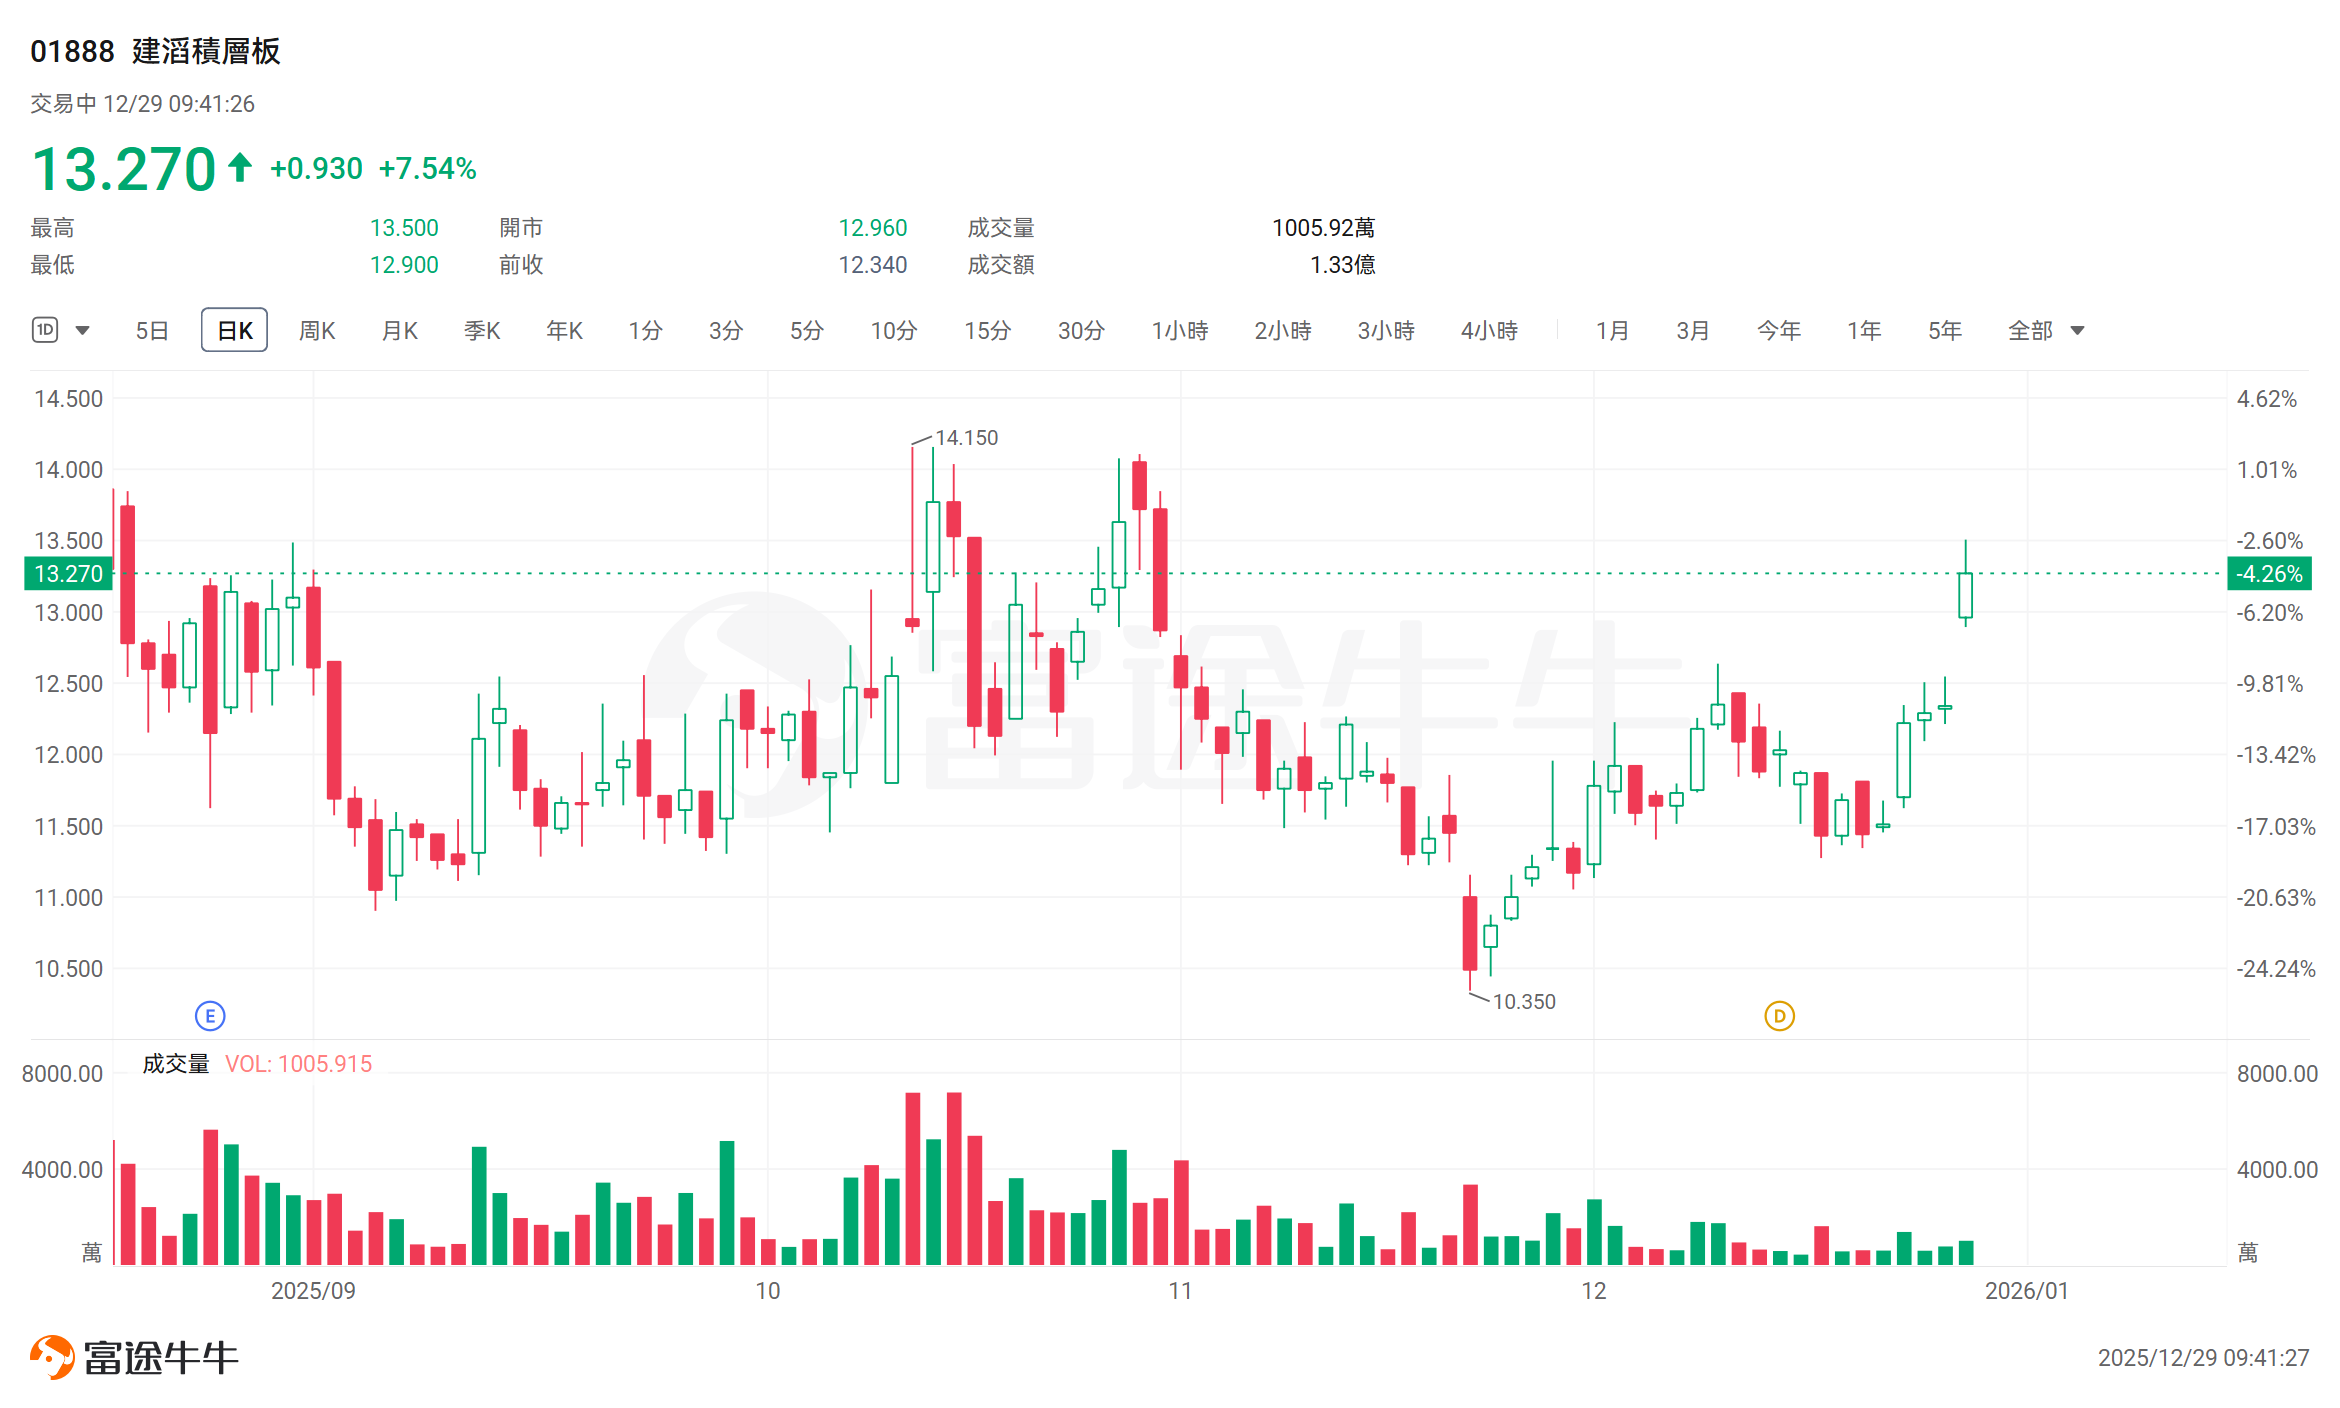The height and width of the screenshot is (1408, 2340).
Task: Click the 13.270 price label on axis
Action: point(68,574)
